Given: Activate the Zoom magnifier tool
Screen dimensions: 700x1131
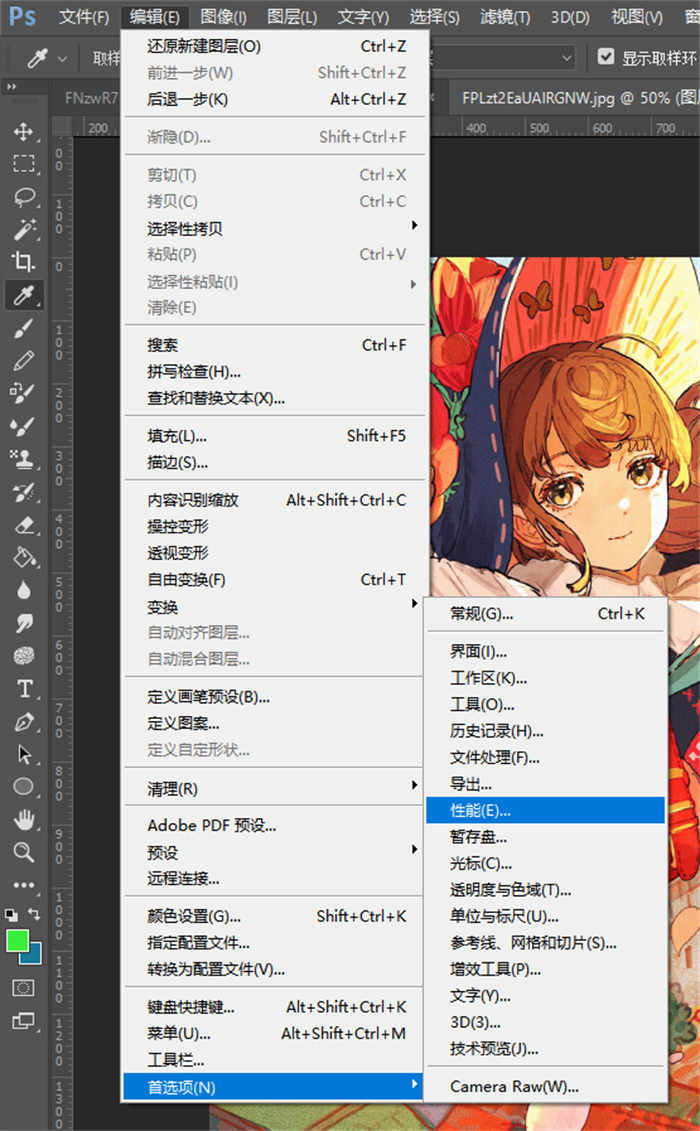Looking at the screenshot, I should [24, 852].
